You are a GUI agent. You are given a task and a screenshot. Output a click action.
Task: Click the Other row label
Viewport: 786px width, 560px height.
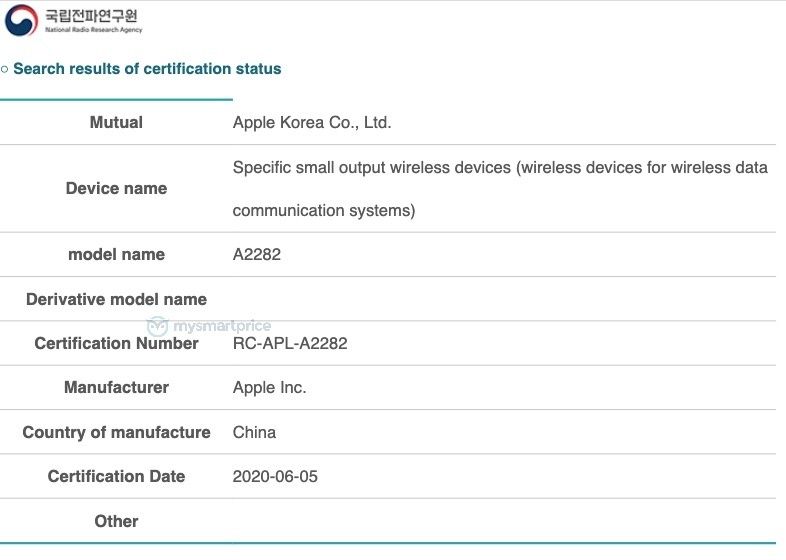coord(116,521)
